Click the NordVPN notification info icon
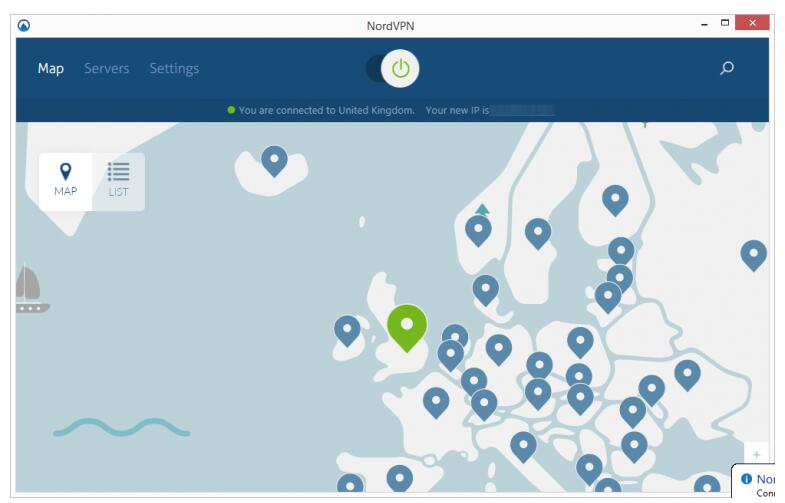This screenshot has width=785, height=503. pyautogui.click(x=746, y=479)
